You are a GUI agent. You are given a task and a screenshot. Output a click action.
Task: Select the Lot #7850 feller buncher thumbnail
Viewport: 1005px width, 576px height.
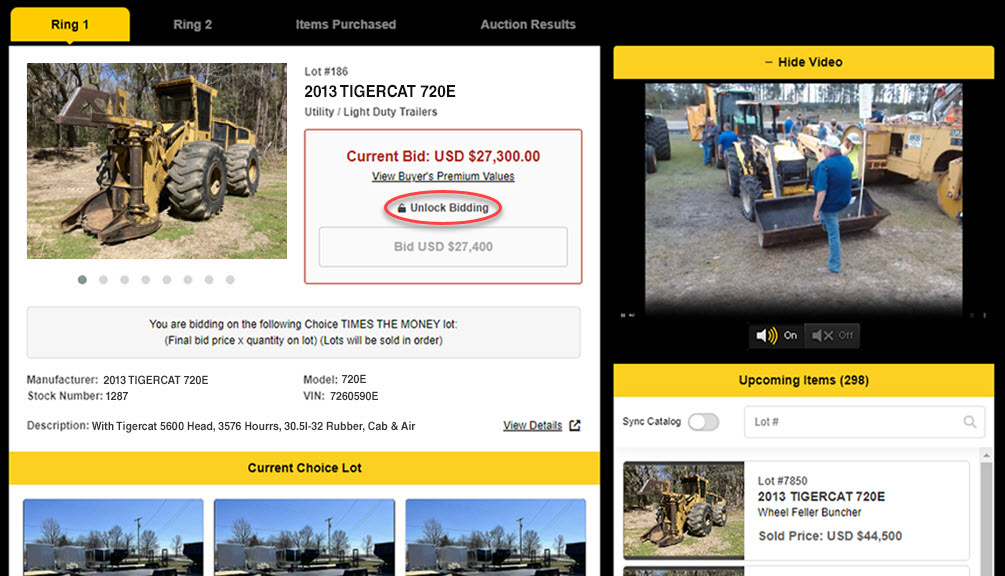tap(683, 510)
